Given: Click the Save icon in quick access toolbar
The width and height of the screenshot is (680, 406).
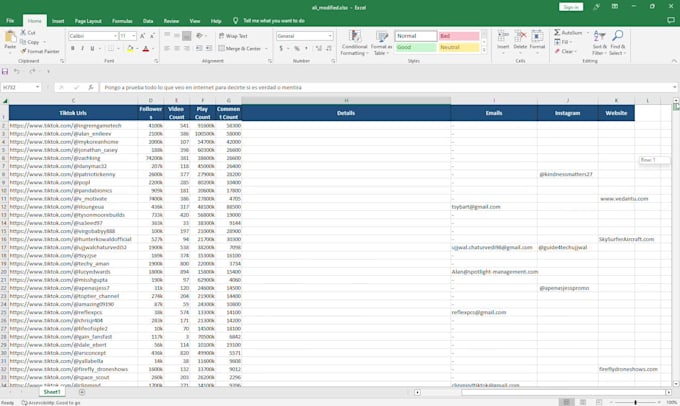Looking at the screenshot, I should tap(5, 71).
